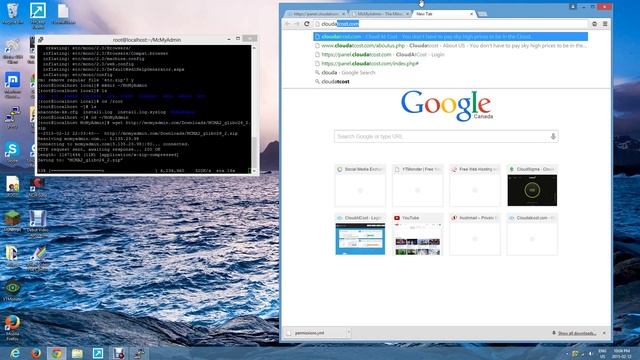Open the Recycle Bin desktop icon
Screen dimensions: 640x360
[12, 13]
